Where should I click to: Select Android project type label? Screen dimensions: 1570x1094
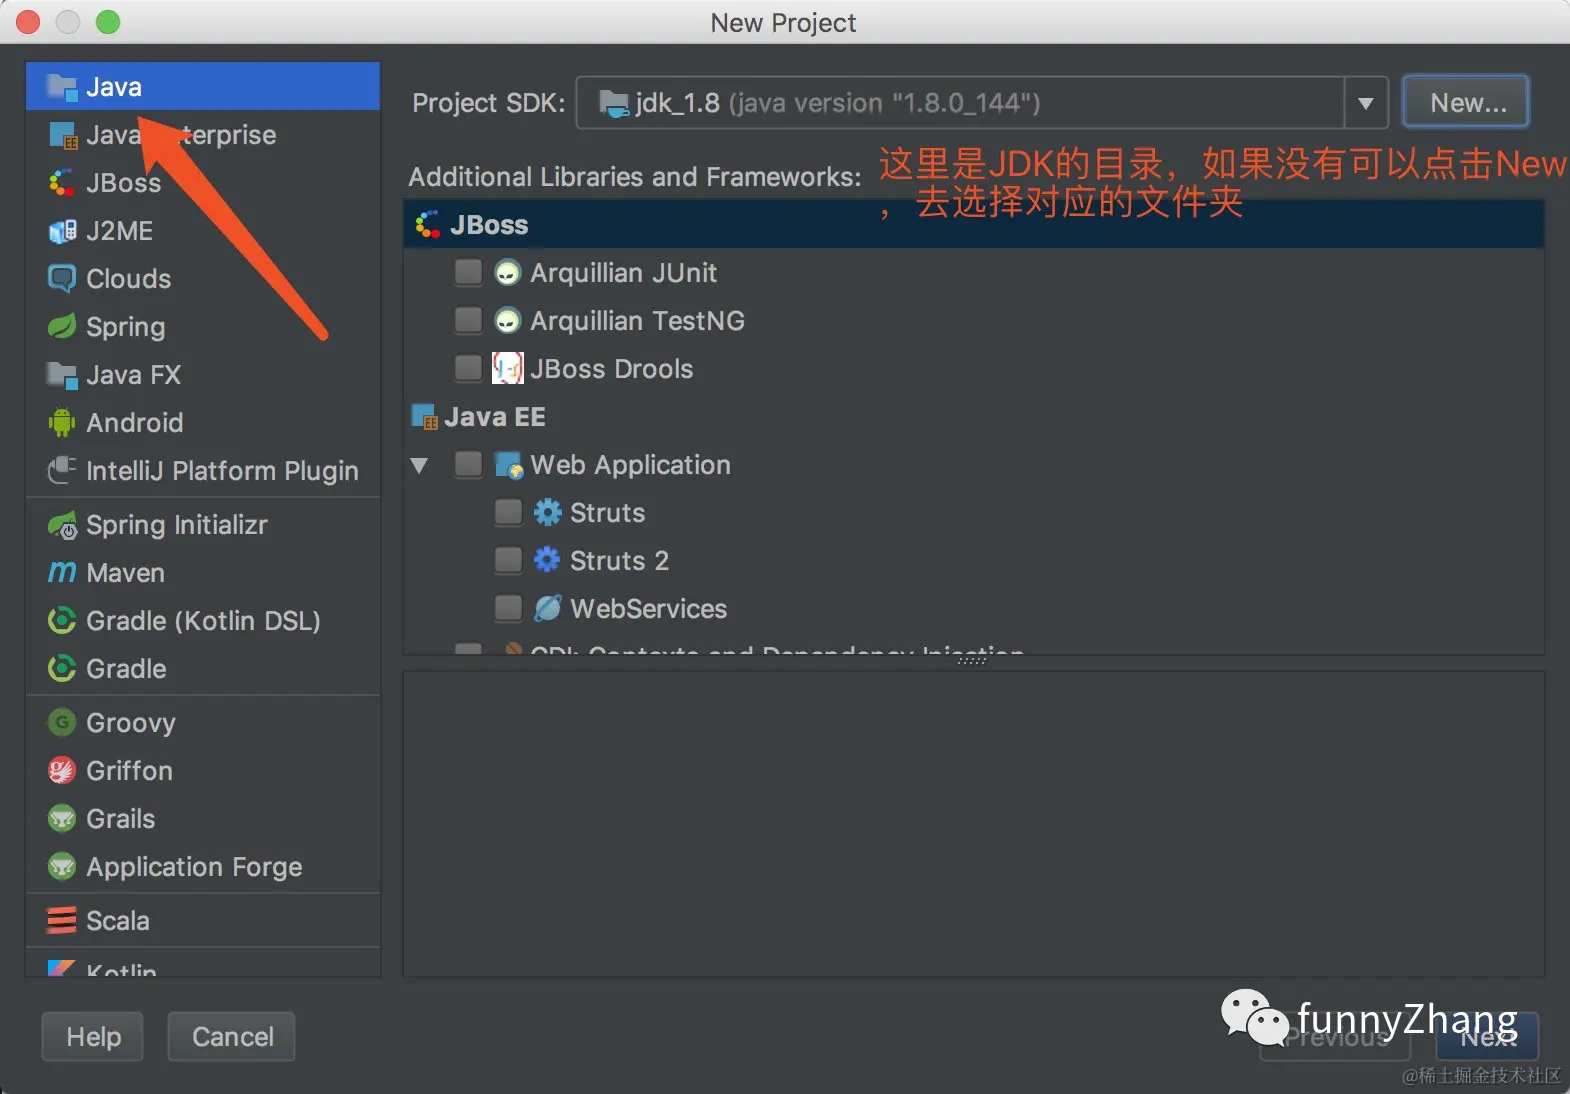(x=135, y=423)
